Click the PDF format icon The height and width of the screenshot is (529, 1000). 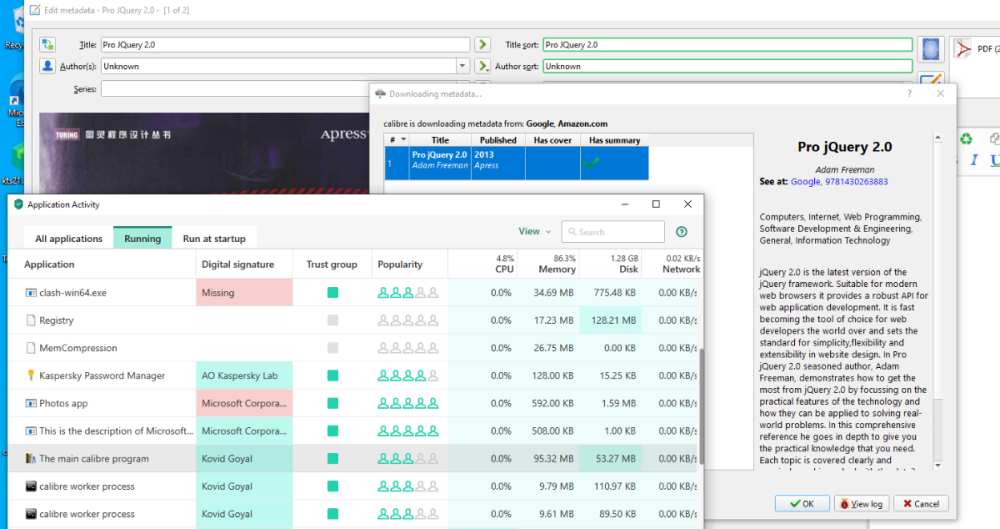click(964, 48)
